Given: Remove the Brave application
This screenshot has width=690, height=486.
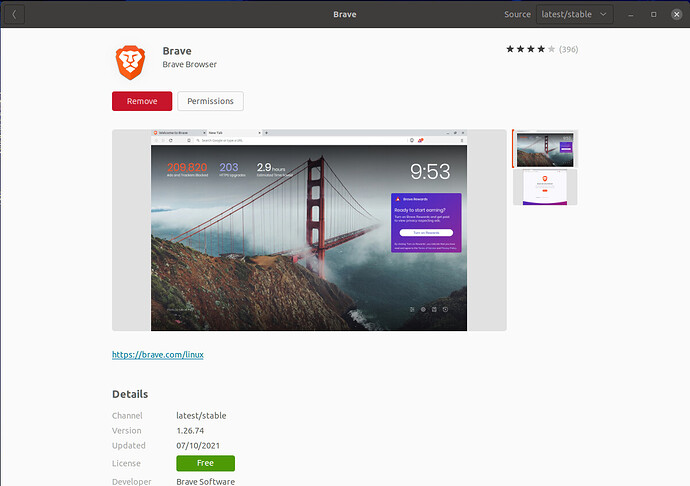Looking at the screenshot, I should click(x=142, y=101).
